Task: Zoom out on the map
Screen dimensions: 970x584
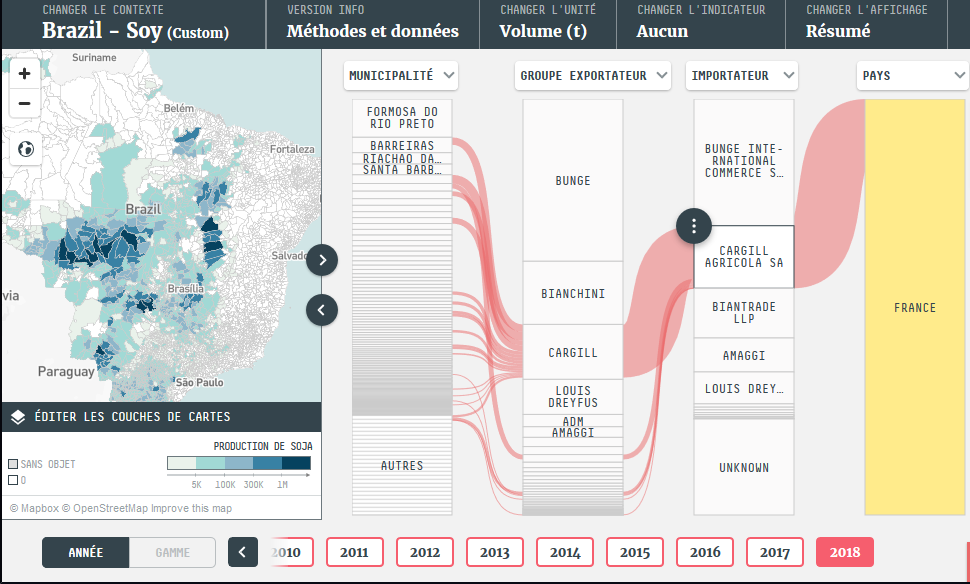Action: (x=25, y=103)
